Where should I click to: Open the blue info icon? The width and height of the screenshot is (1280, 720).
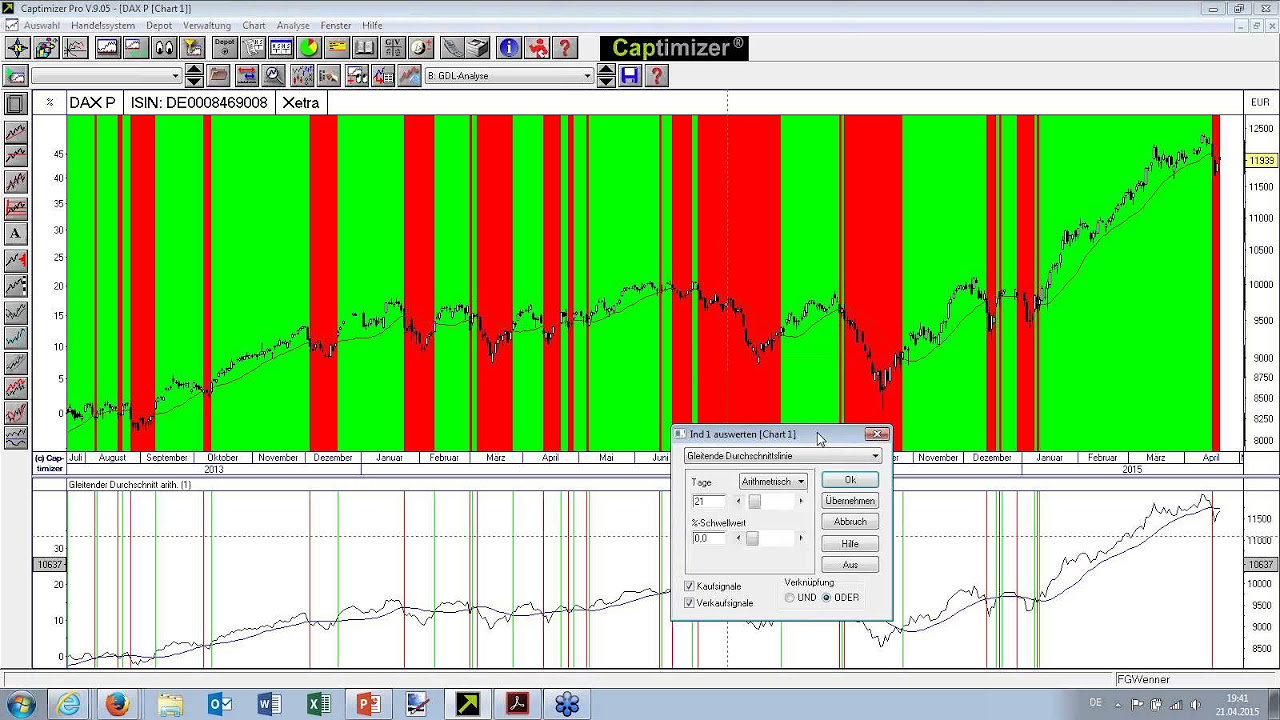[509, 48]
